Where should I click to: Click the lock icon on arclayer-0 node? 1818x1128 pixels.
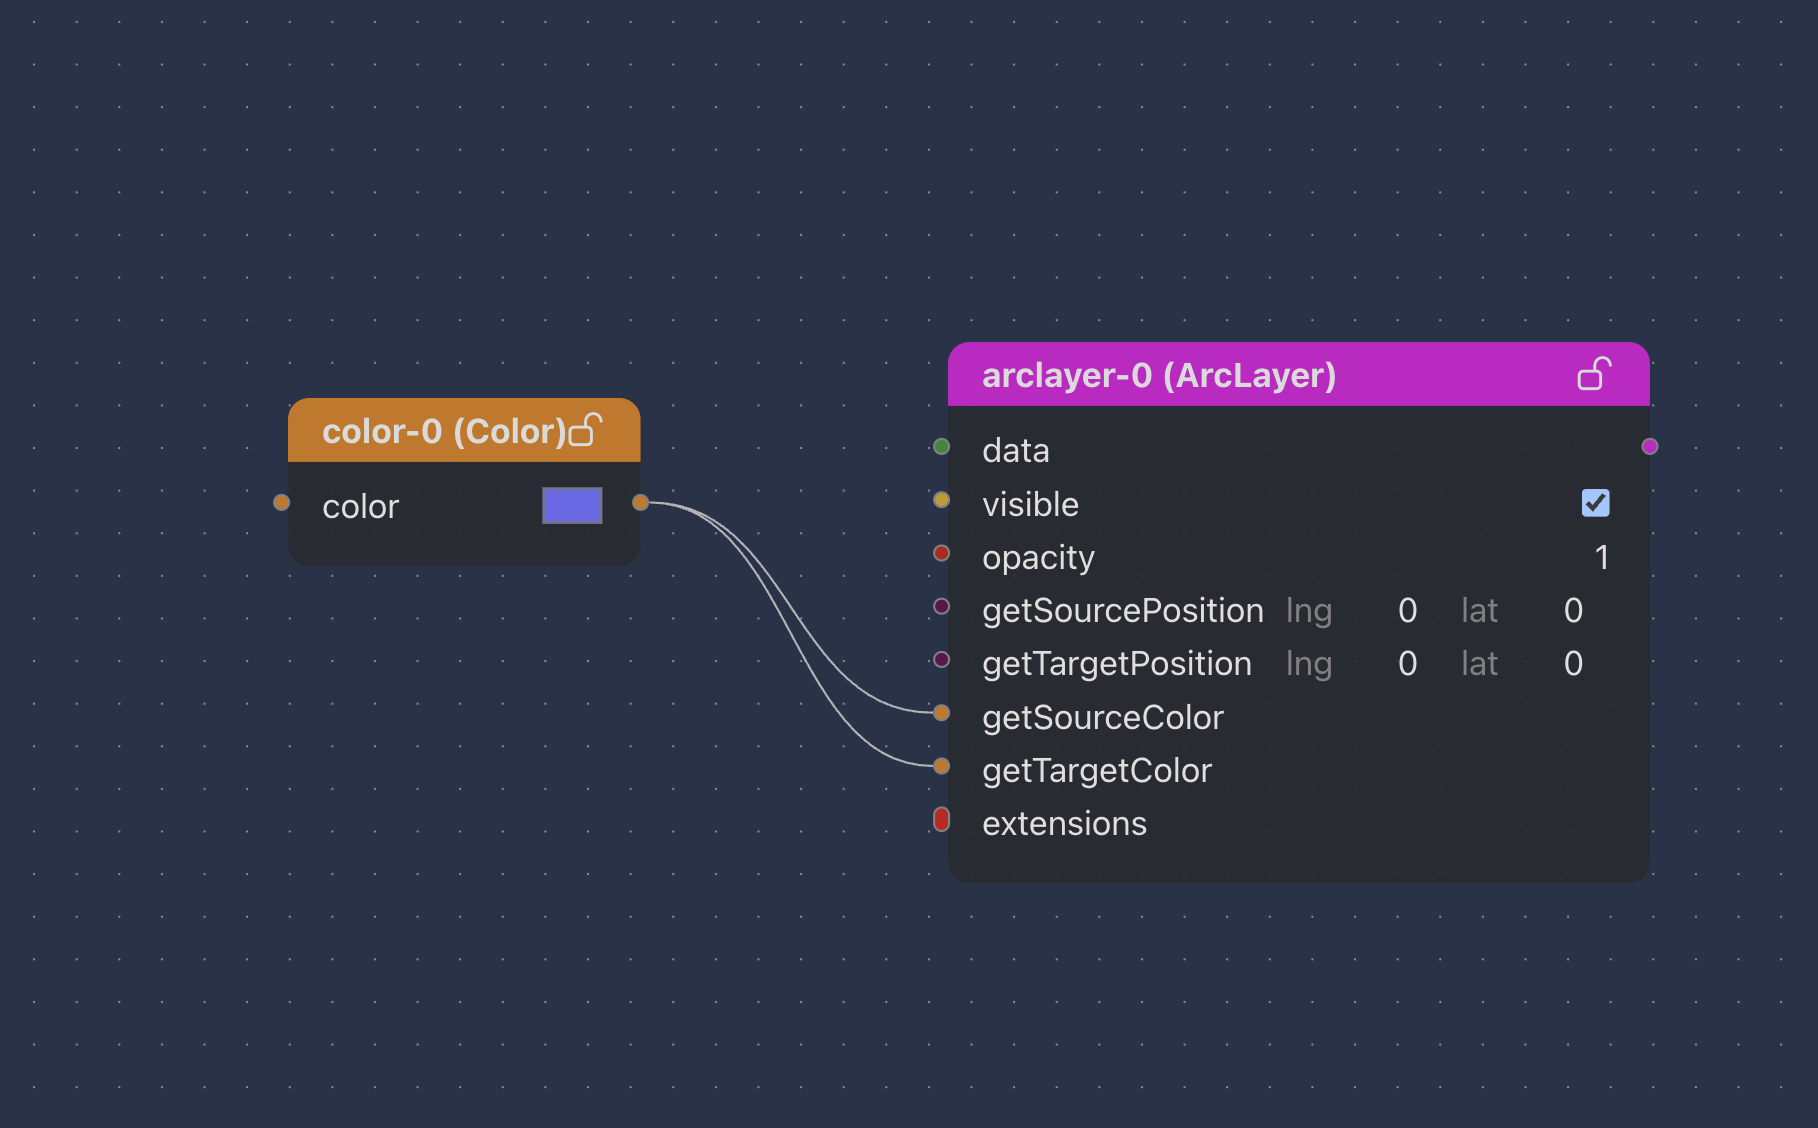pos(1594,374)
